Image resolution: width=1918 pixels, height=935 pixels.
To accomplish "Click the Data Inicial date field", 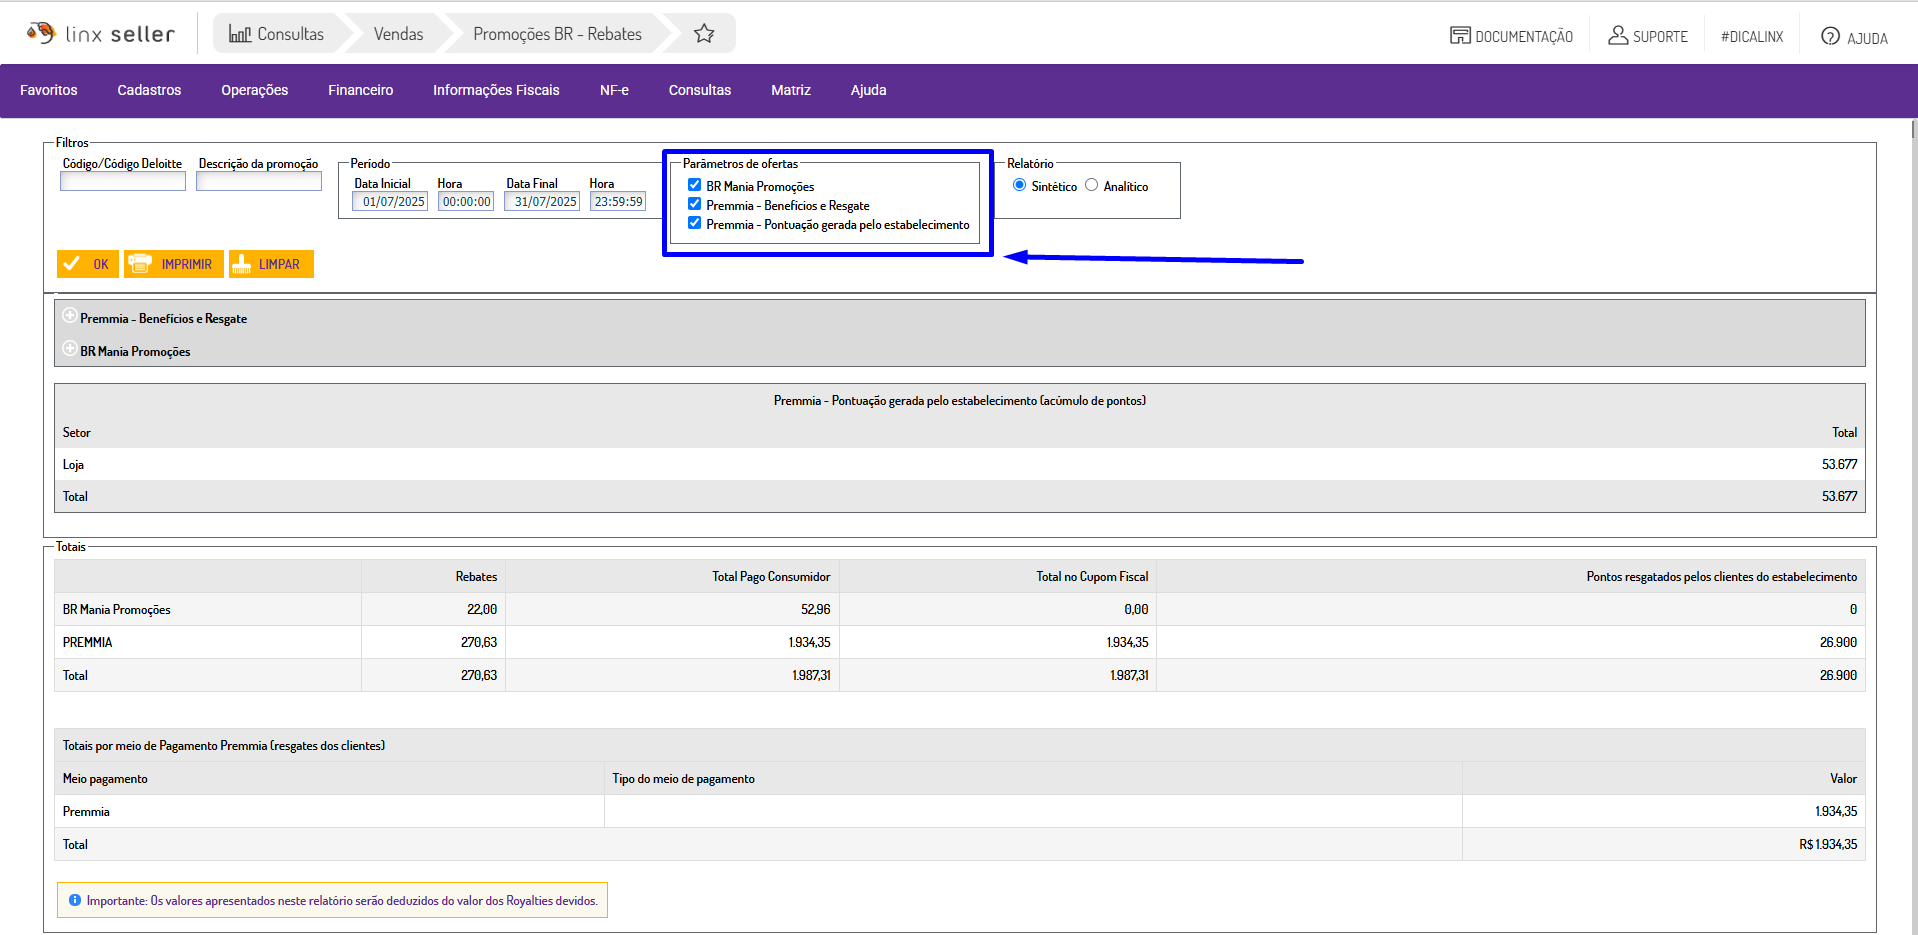I will click(391, 202).
